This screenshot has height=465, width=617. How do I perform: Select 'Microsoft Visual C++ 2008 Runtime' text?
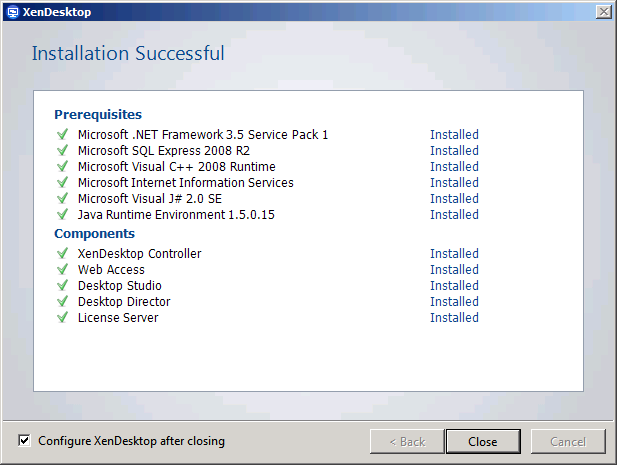tap(177, 167)
